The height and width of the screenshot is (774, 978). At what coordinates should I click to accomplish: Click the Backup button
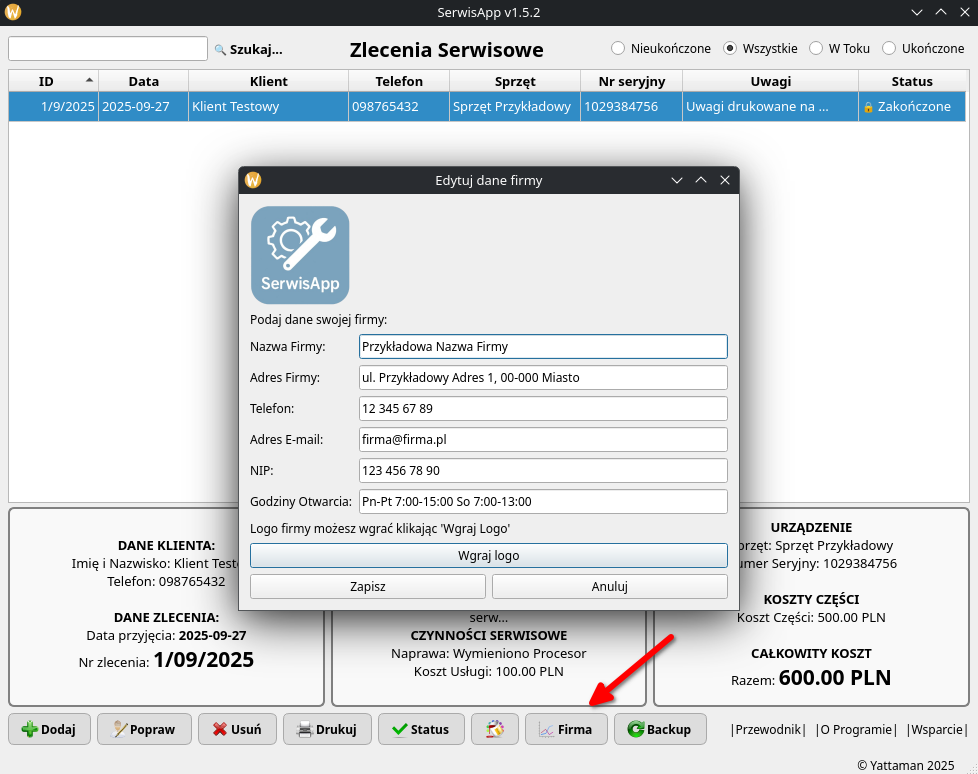[659, 729]
